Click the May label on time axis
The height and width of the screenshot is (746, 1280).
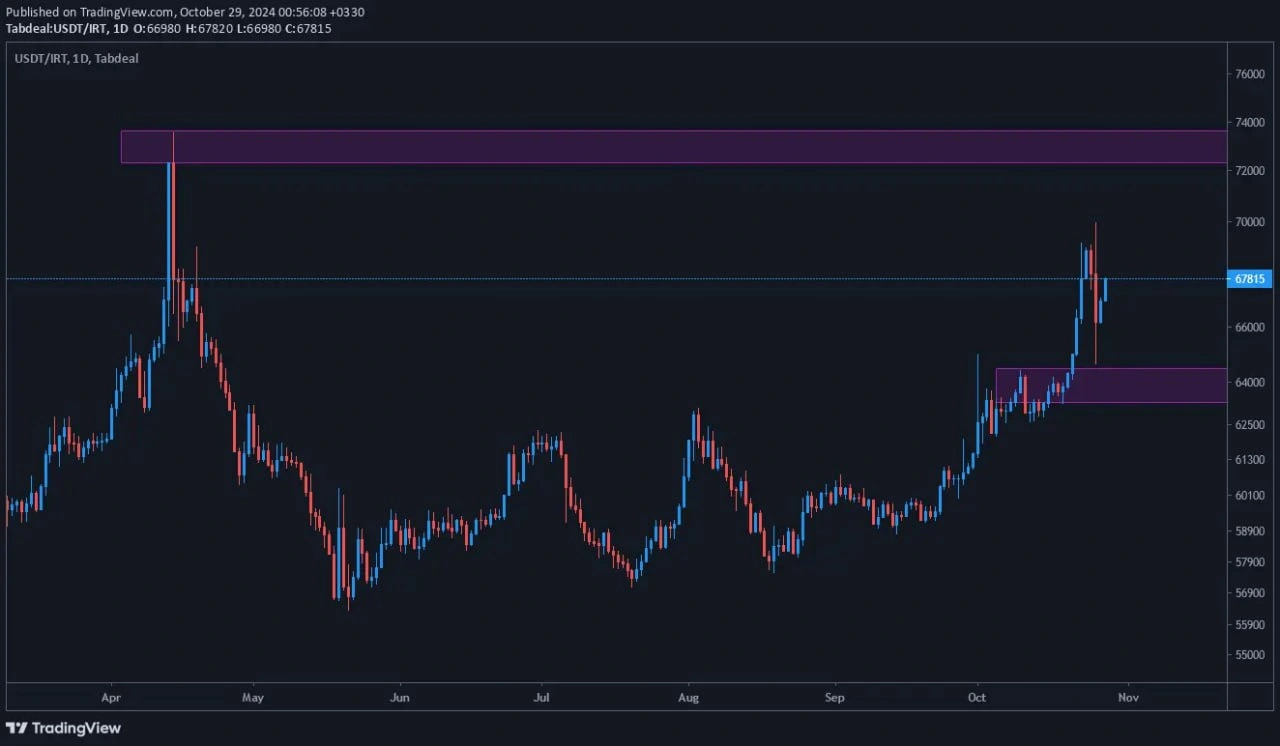(253, 697)
